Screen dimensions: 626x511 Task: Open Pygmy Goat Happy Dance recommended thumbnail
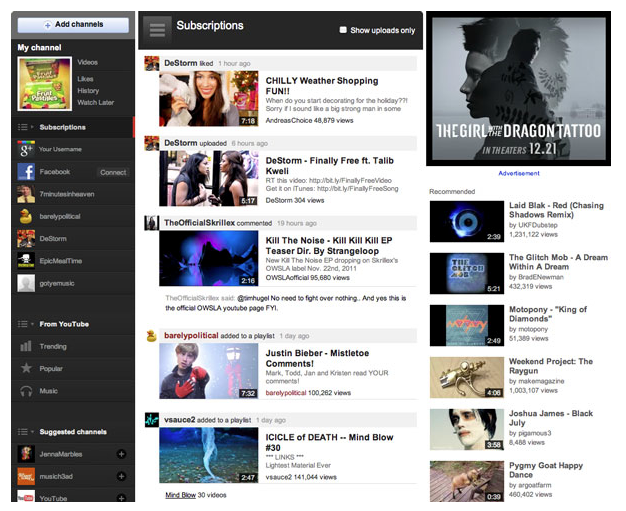(x=467, y=481)
